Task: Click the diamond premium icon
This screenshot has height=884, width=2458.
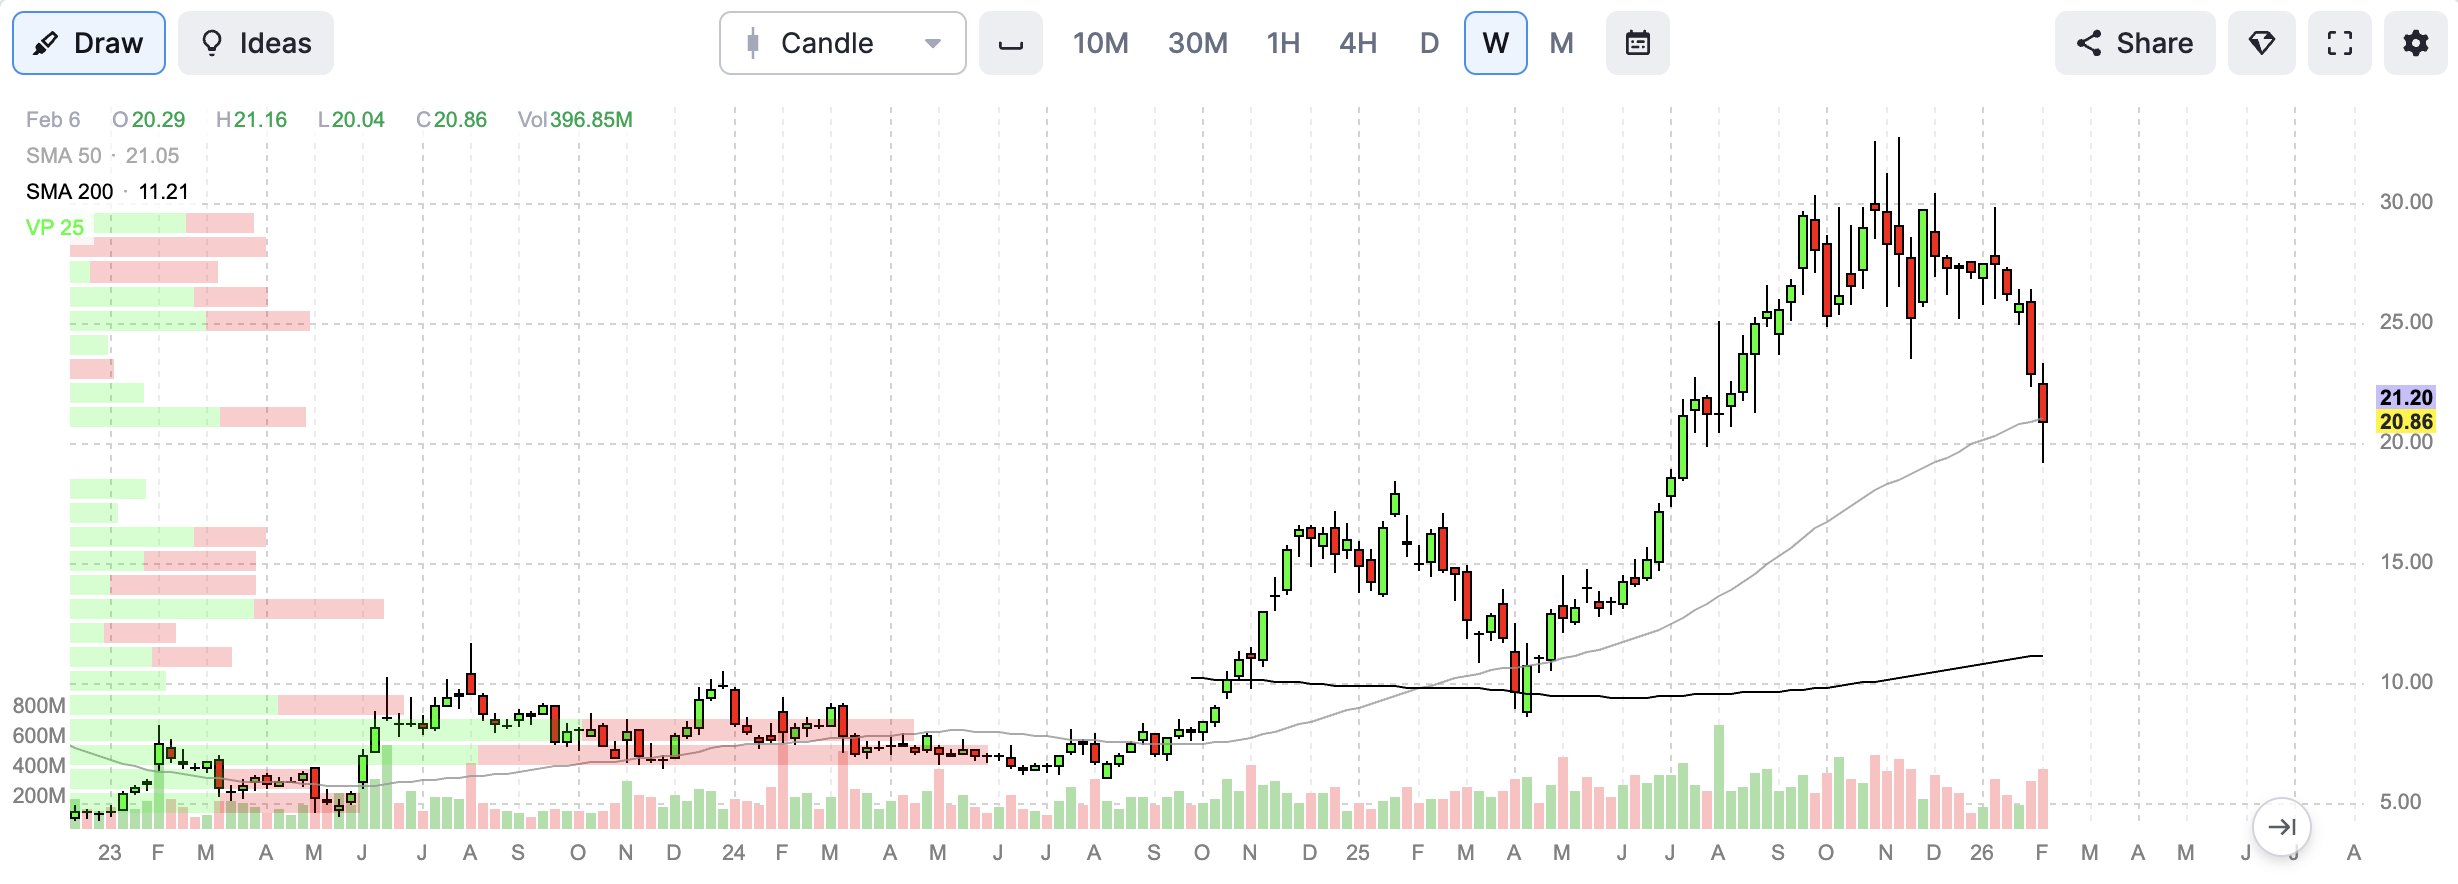Action: point(2262,43)
